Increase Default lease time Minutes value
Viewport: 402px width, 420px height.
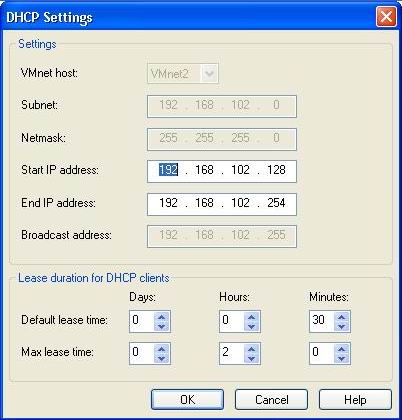coord(342,317)
